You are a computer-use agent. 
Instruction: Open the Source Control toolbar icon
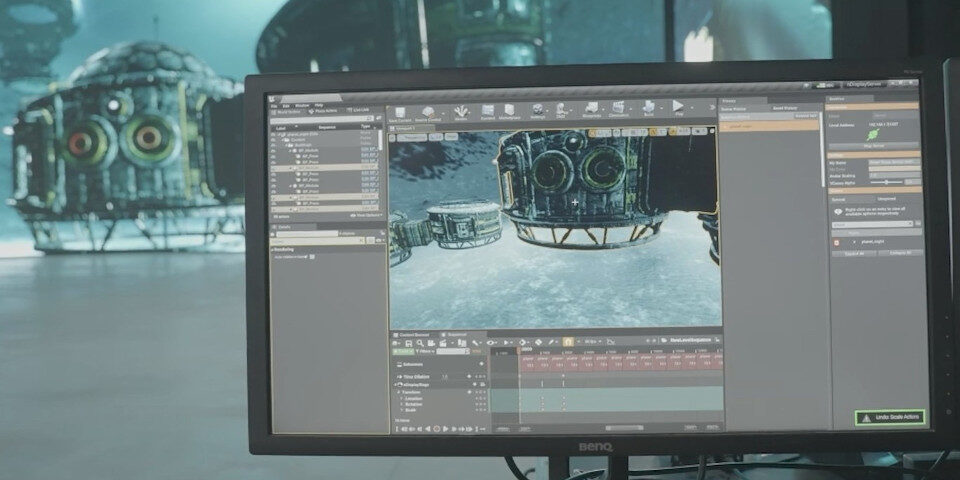pos(427,113)
